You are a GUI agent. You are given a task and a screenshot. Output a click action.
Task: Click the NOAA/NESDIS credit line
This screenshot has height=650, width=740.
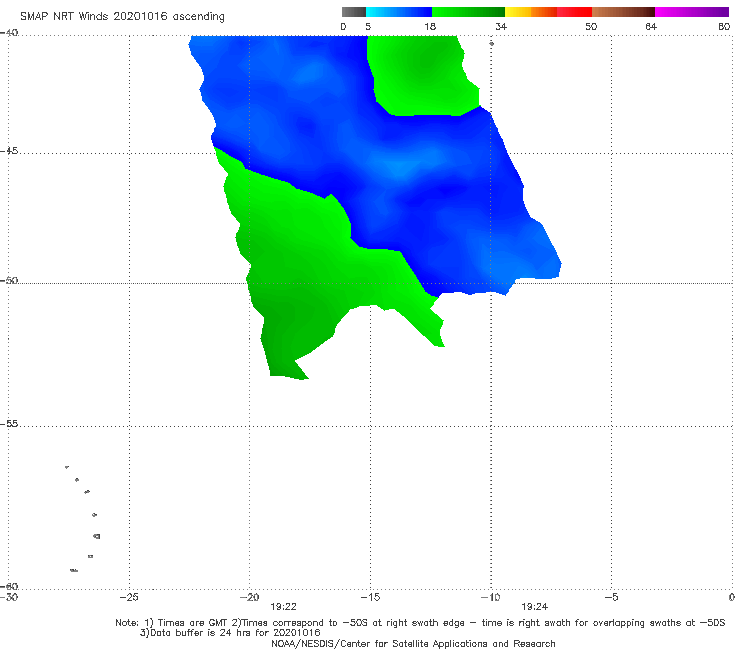tap(413, 643)
